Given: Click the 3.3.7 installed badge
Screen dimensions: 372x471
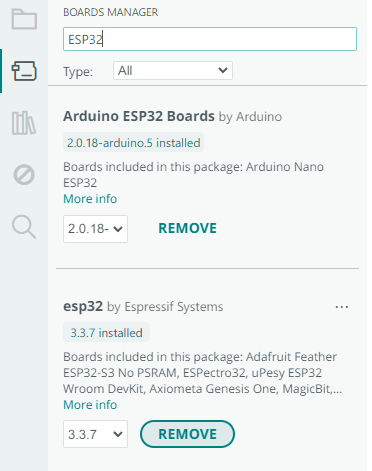Looking at the screenshot, I should tap(106, 333).
